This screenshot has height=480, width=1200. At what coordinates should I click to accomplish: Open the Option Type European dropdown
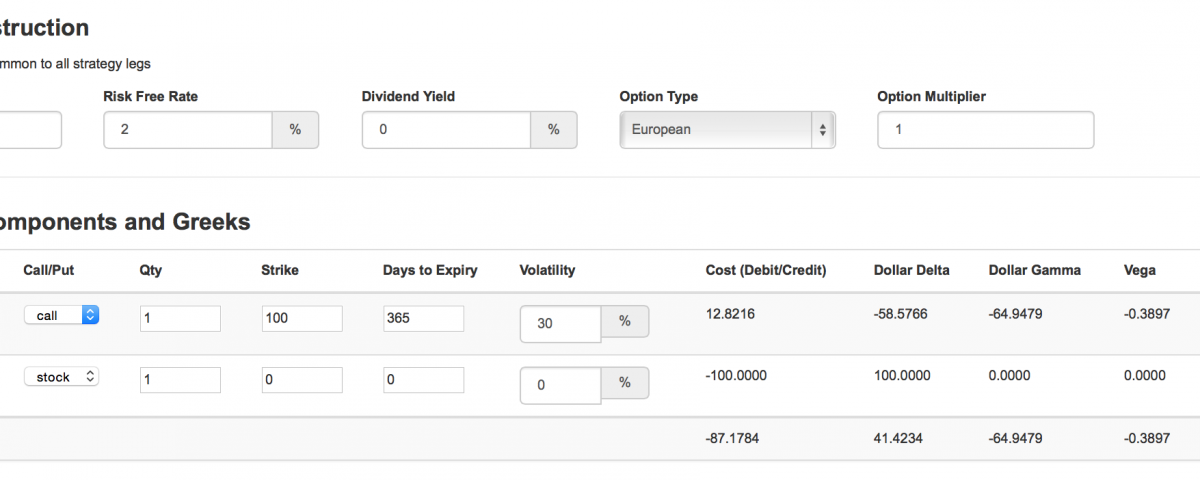[x=727, y=130]
